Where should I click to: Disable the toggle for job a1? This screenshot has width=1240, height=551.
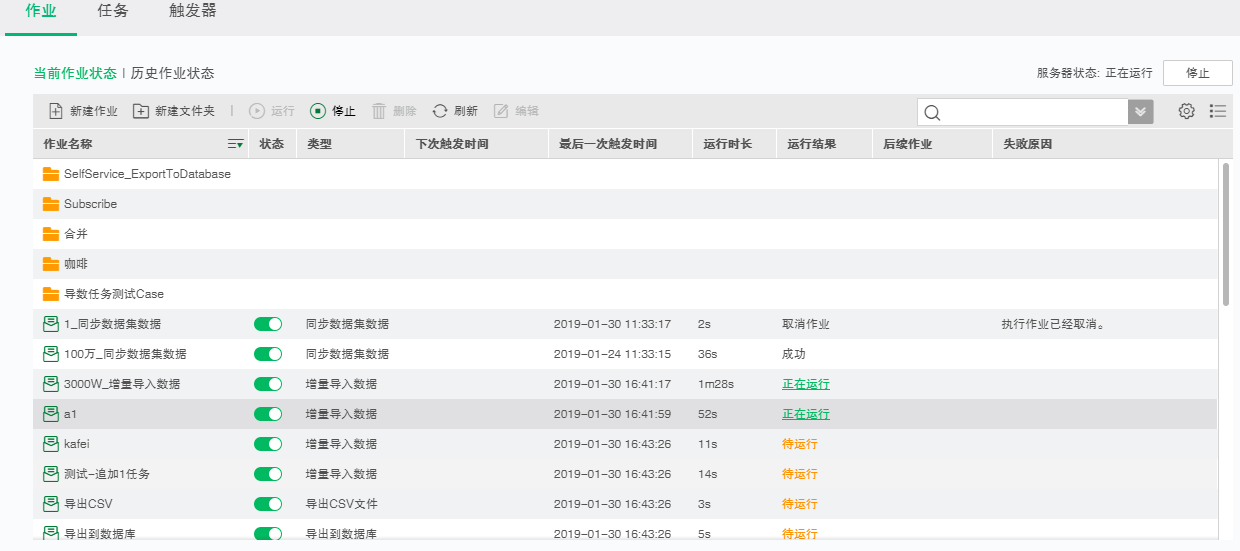coord(268,414)
